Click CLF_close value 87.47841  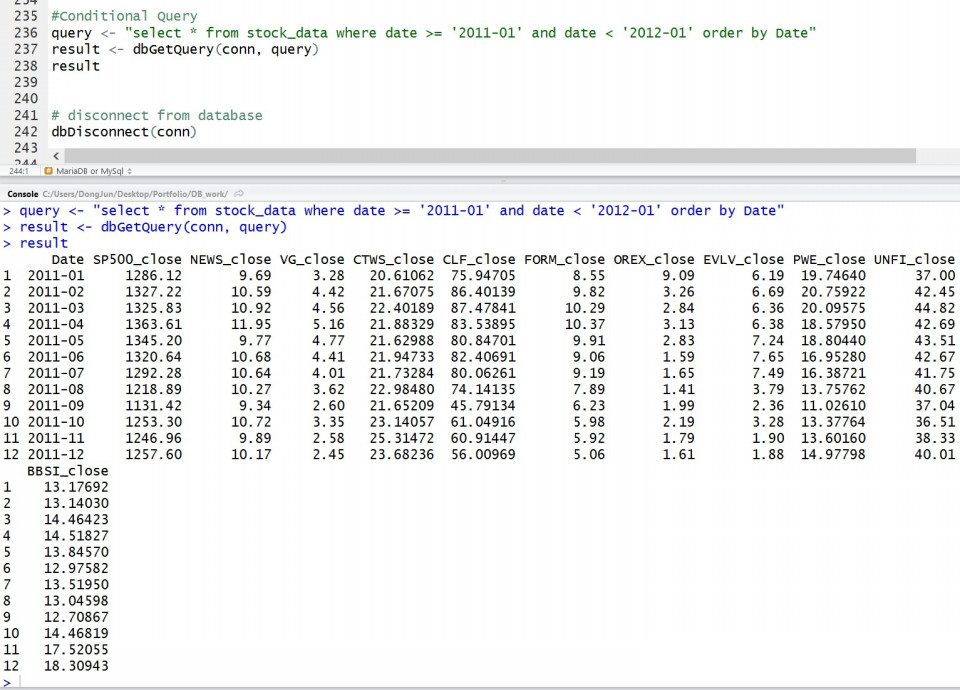coord(483,308)
